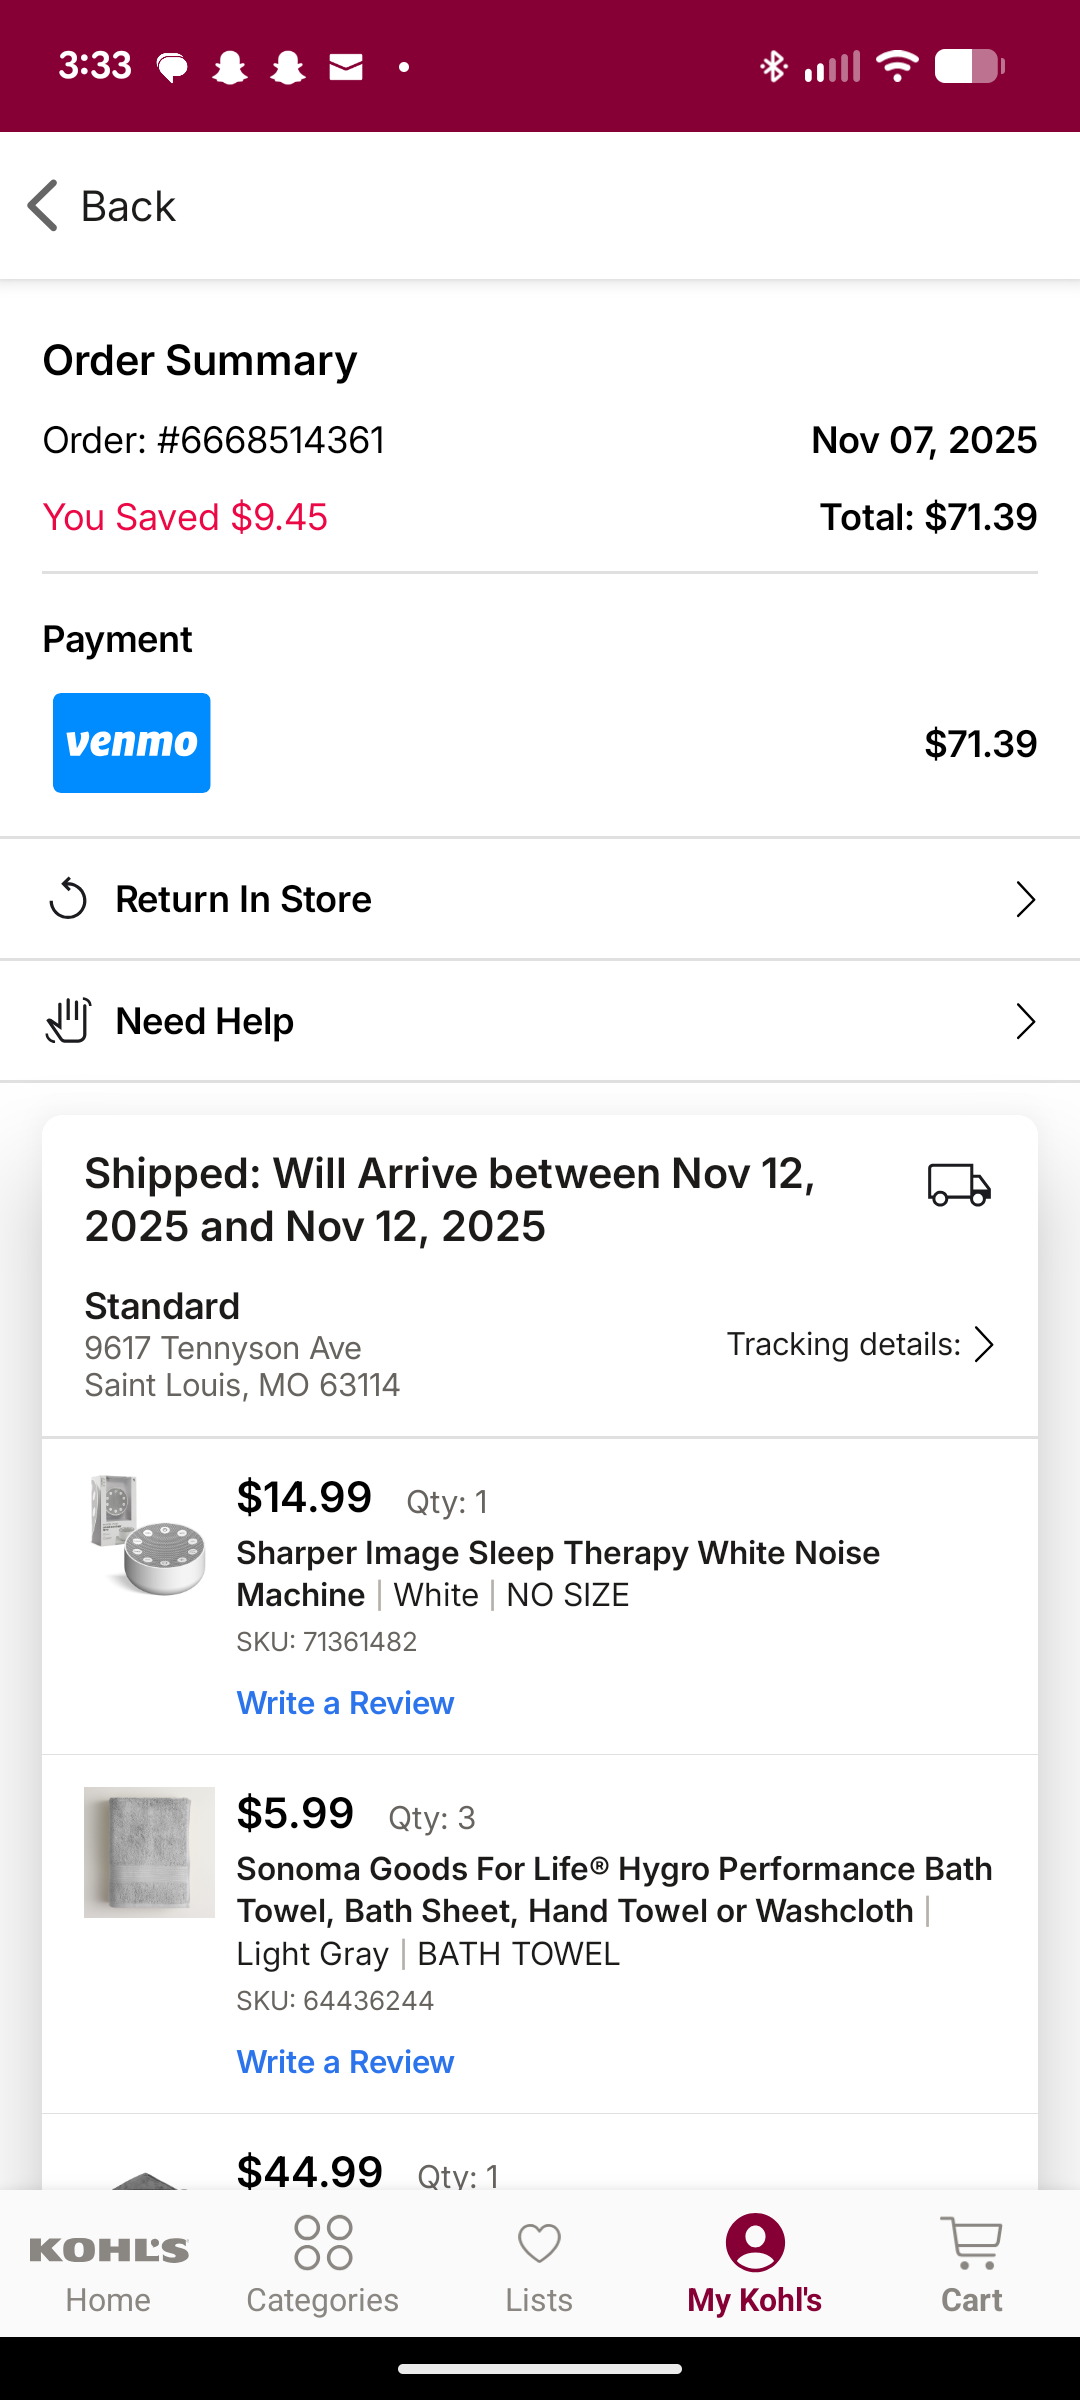Viewport: 1080px width, 2400px height.
Task: Tap the Back arrow icon
Action: tap(43, 206)
